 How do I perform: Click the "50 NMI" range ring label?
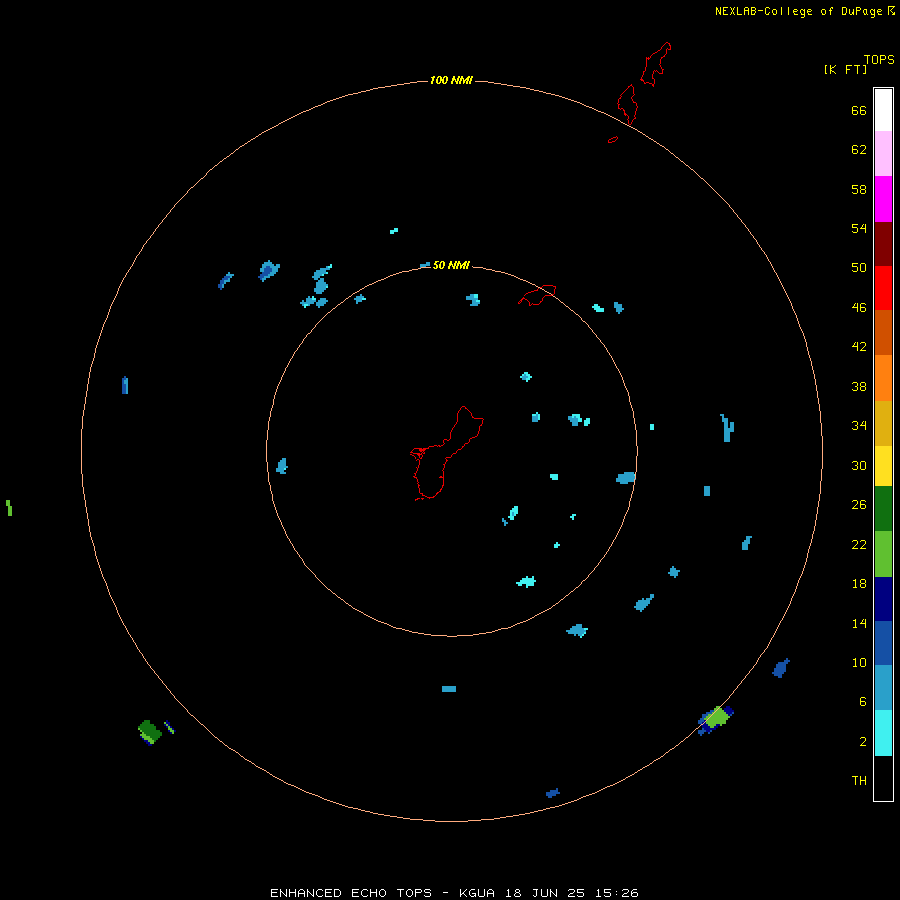pyautogui.click(x=451, y=265)
